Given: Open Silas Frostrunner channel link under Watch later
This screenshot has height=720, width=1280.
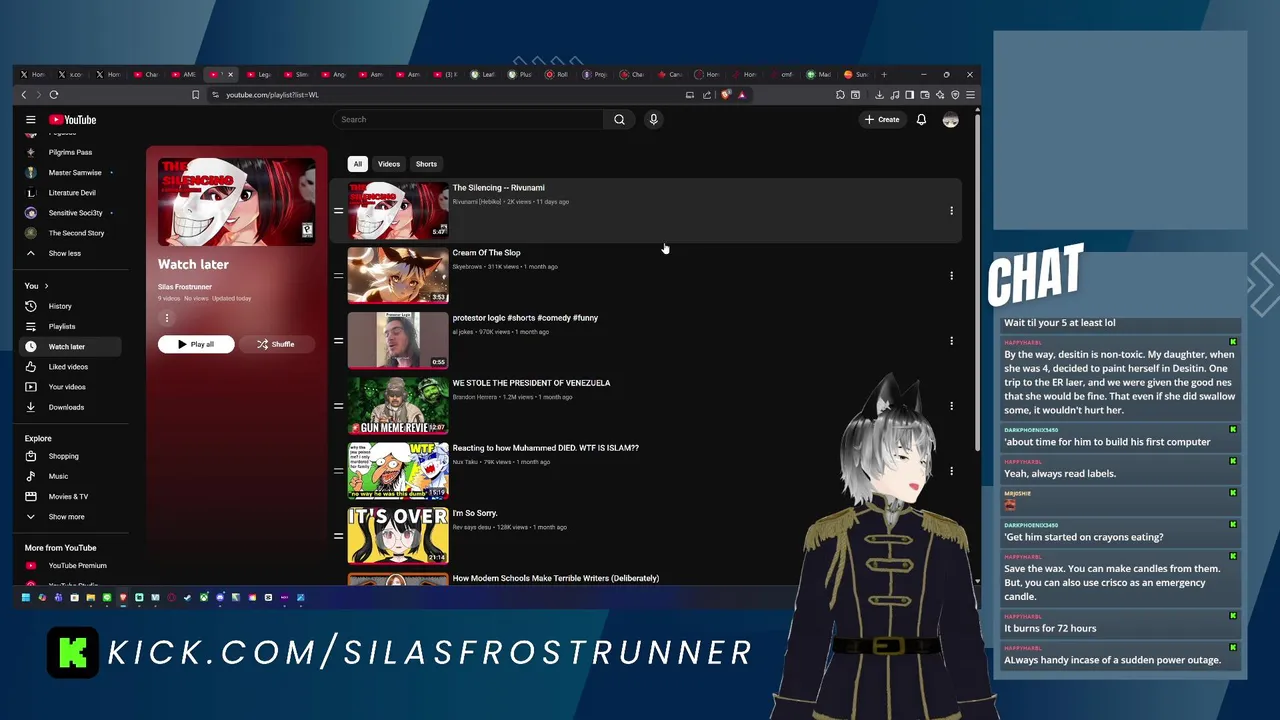Looking at the screenshot, I should (x=185, y=287).
